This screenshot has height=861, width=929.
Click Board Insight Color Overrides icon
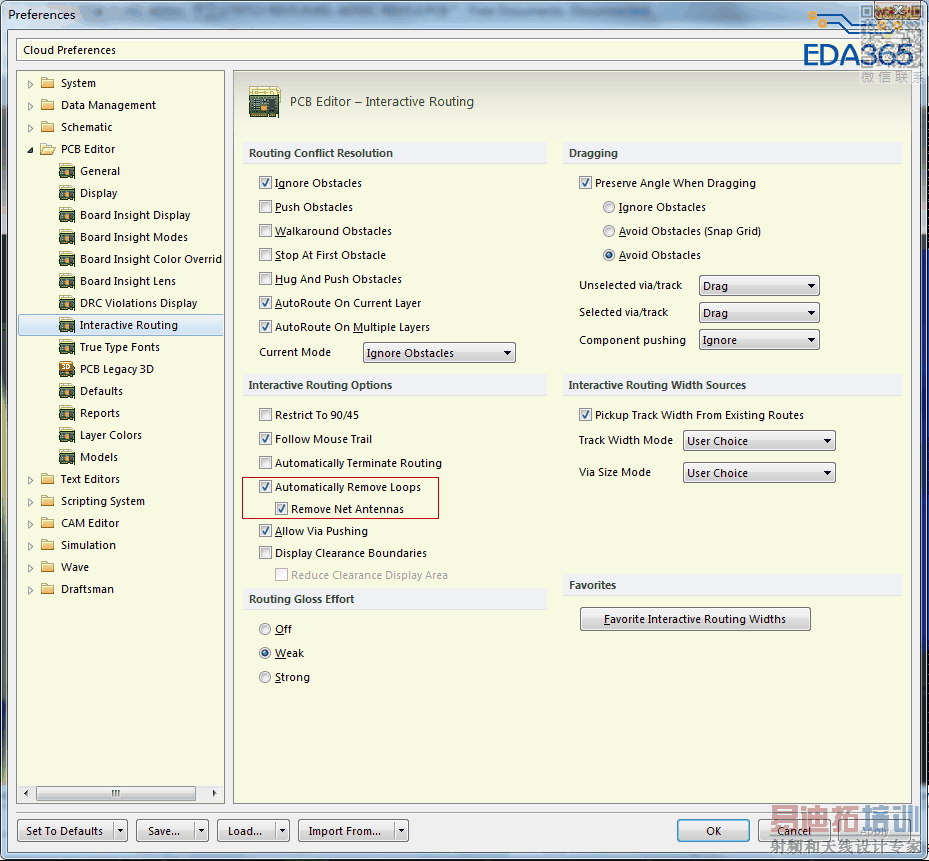tap(67, 259)
